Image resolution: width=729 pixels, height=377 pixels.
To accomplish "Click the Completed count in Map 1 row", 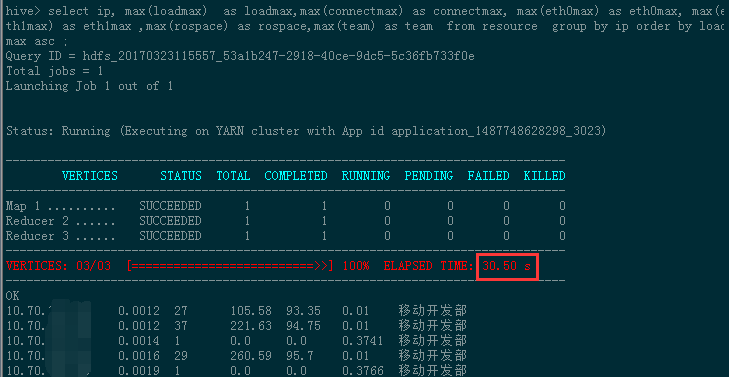I will coord(324,206).
